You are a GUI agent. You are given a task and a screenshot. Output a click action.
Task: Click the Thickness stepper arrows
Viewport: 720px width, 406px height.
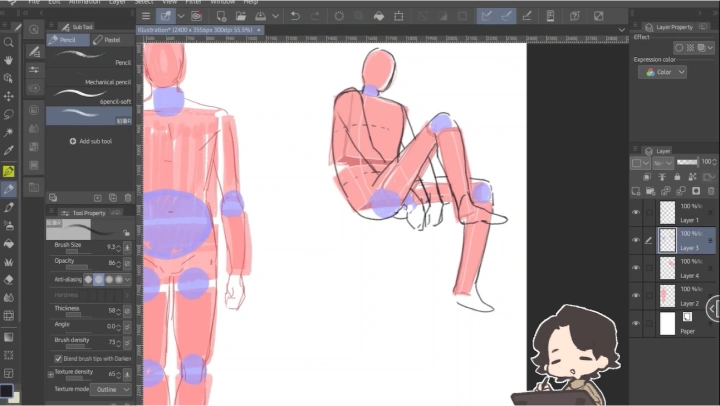[118, 311]
